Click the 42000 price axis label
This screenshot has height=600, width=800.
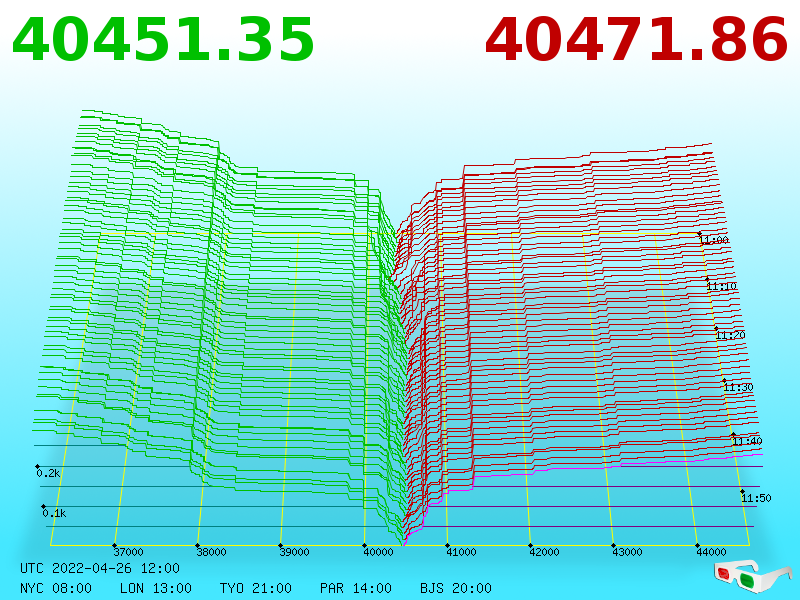coord(544,552)
